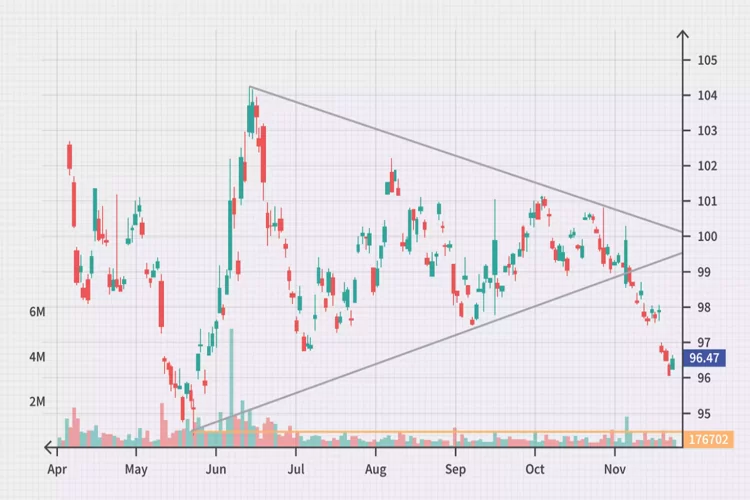Click the 97 price axis label
Viewport: 750px width, 500px height.
(704, 343)
